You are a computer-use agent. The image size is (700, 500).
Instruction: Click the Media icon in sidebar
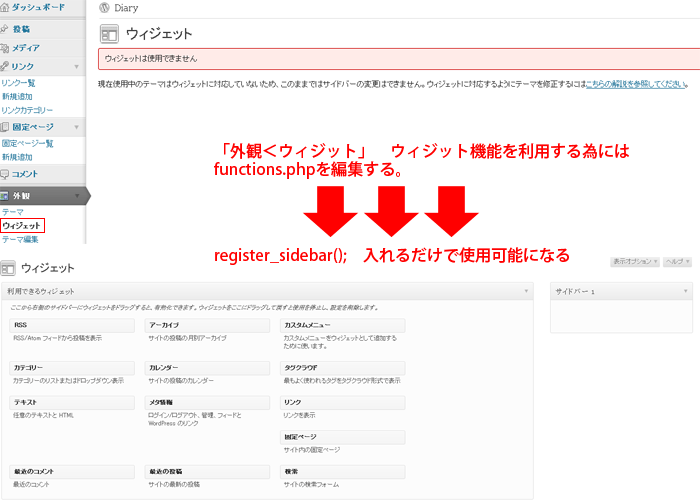point(6,48)
